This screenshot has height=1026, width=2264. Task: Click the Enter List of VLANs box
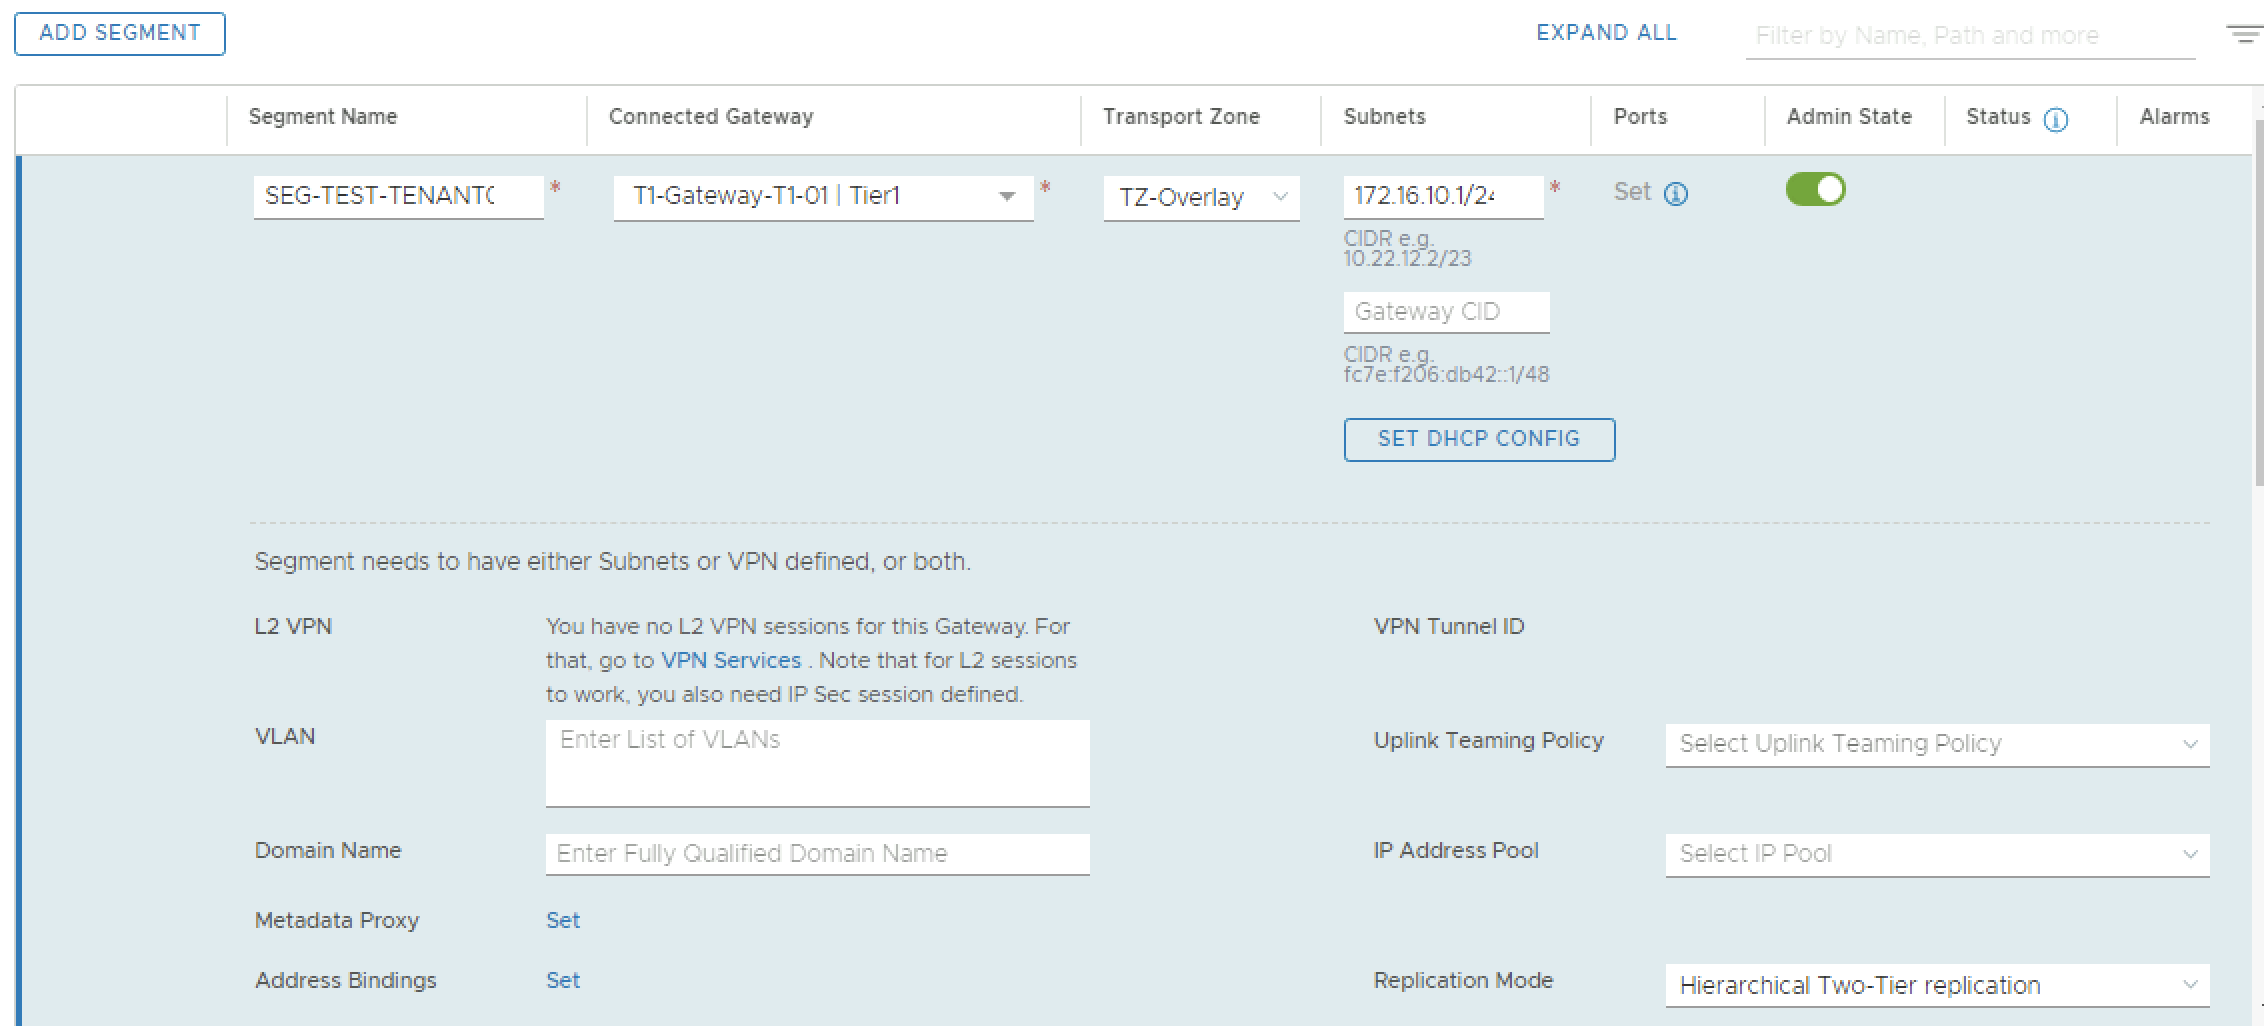816,762
